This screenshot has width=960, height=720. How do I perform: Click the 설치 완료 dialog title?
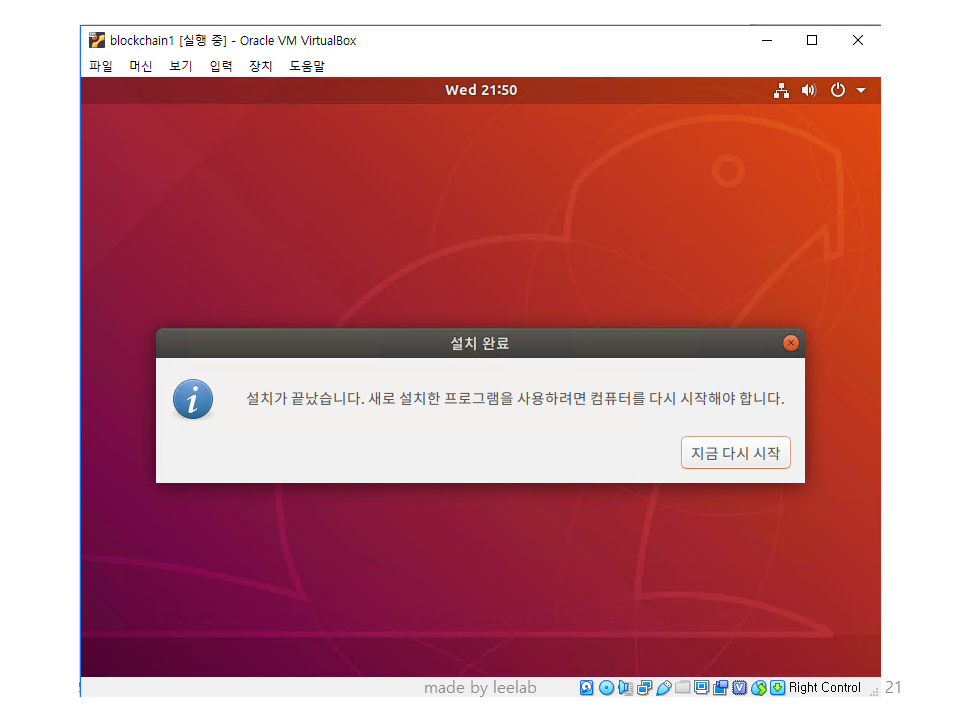(x=480, y=343)
